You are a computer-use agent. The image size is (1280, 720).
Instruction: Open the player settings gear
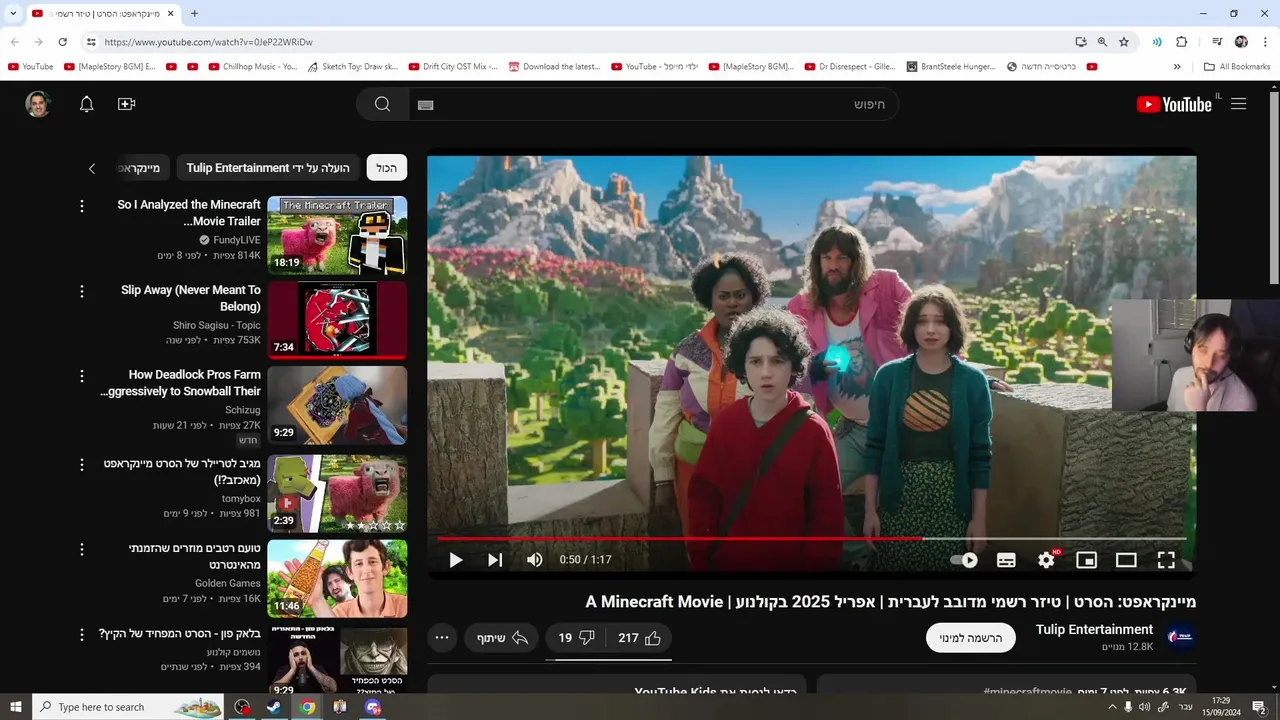click(1046, 560)
